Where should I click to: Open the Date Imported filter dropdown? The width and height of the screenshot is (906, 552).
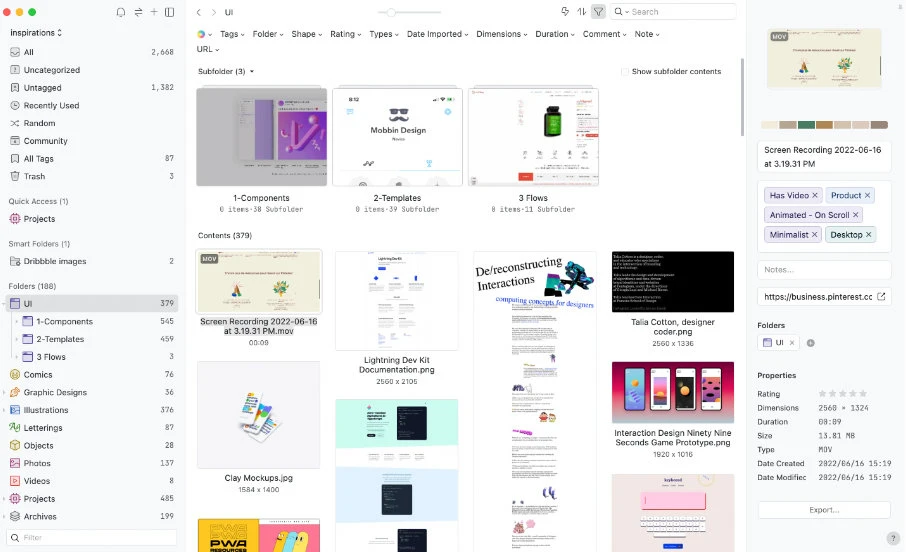pos(438,34)
